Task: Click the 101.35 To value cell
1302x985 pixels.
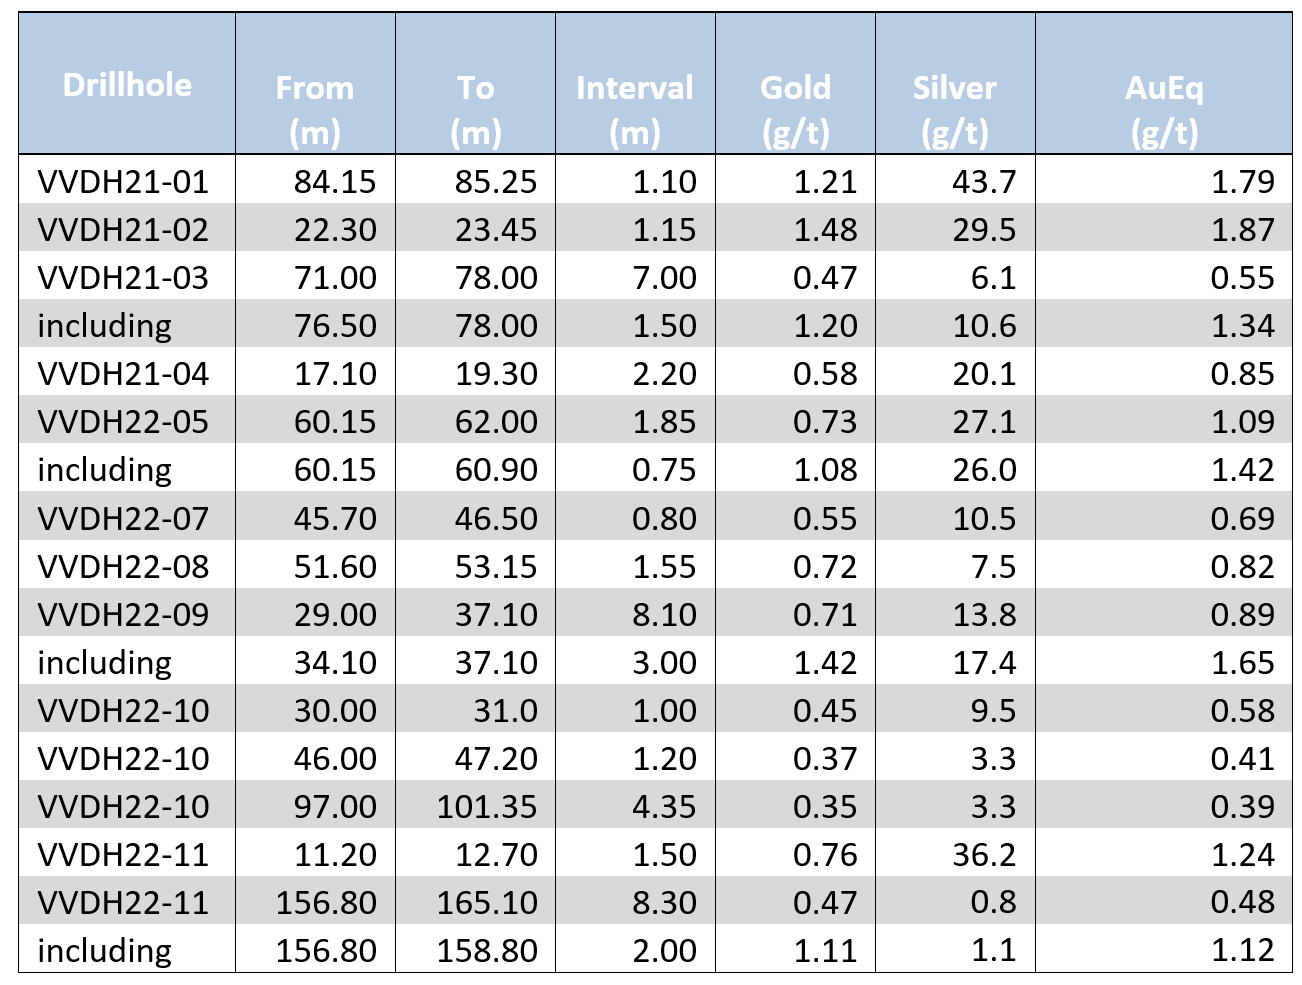Action: [x=487, y=806]
